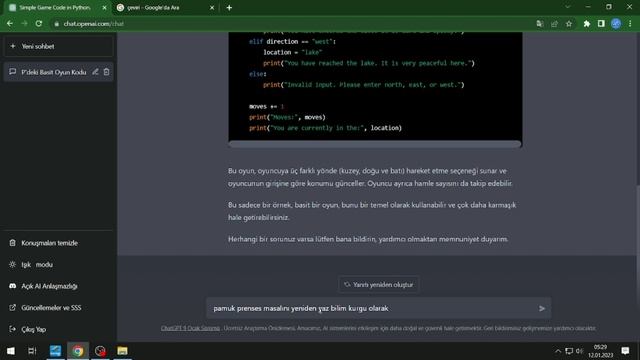The height and width of the screenshot is (360, 640).
Task: Open the Extensions puzzle icon
Action: coord(587,24)
